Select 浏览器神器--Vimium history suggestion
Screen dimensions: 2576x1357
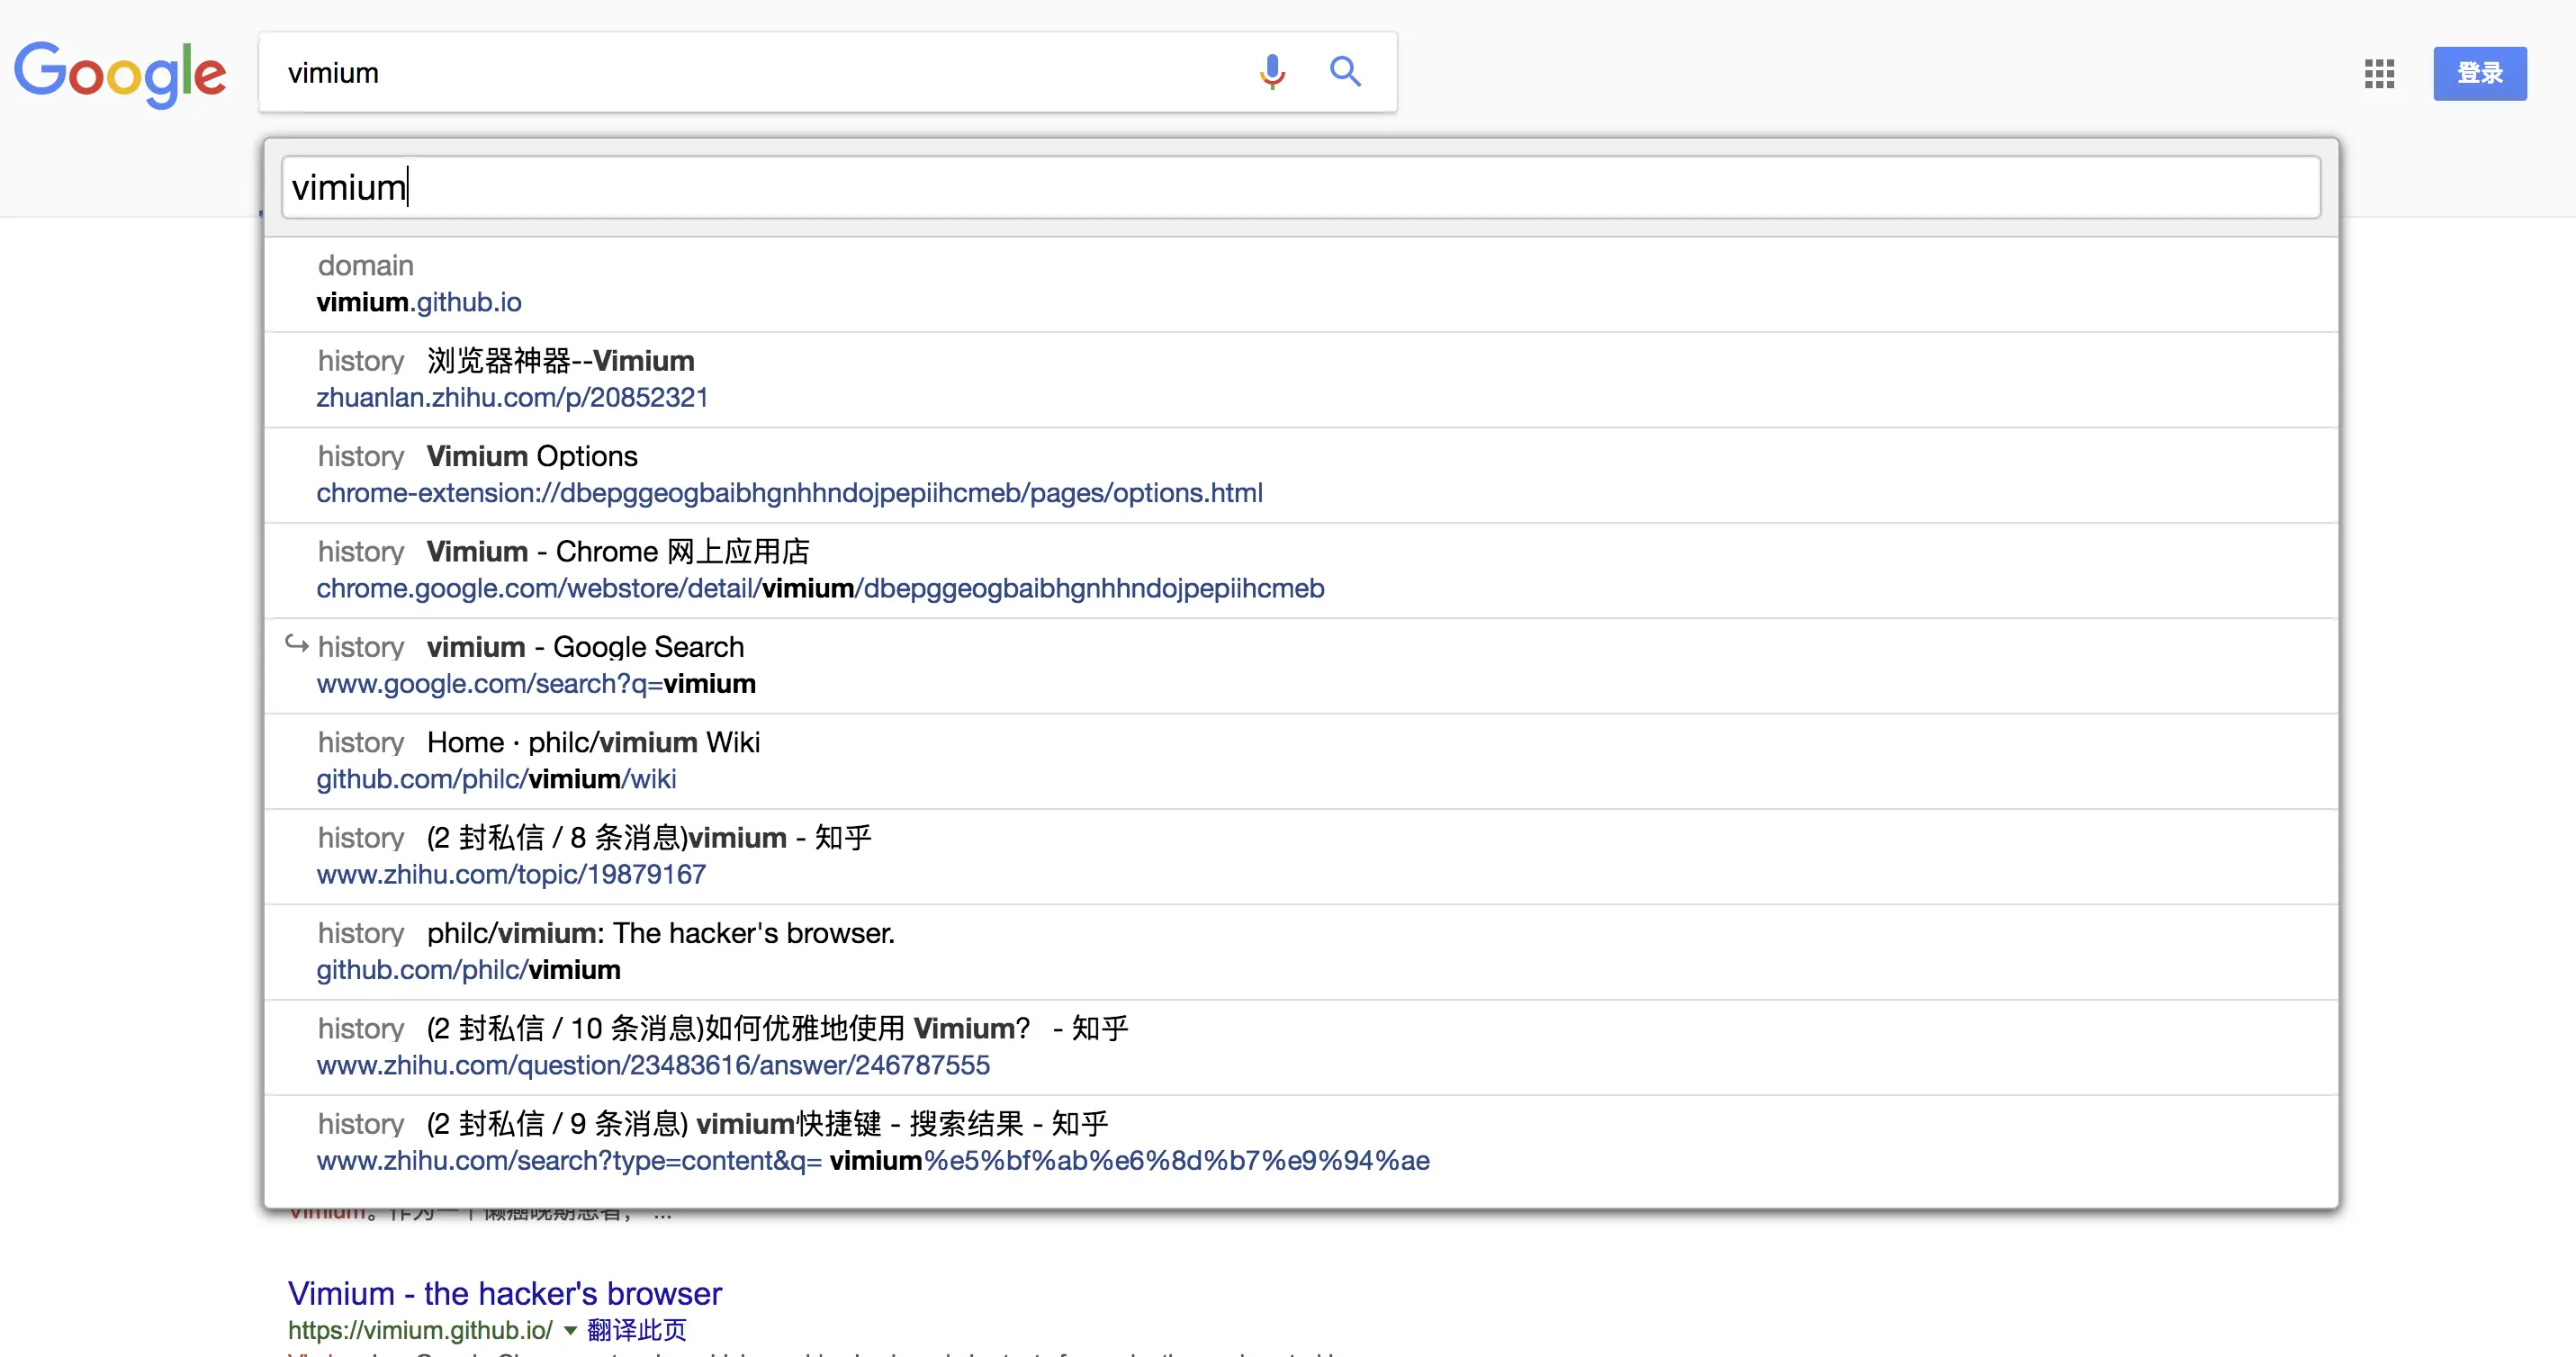point(560,361)
